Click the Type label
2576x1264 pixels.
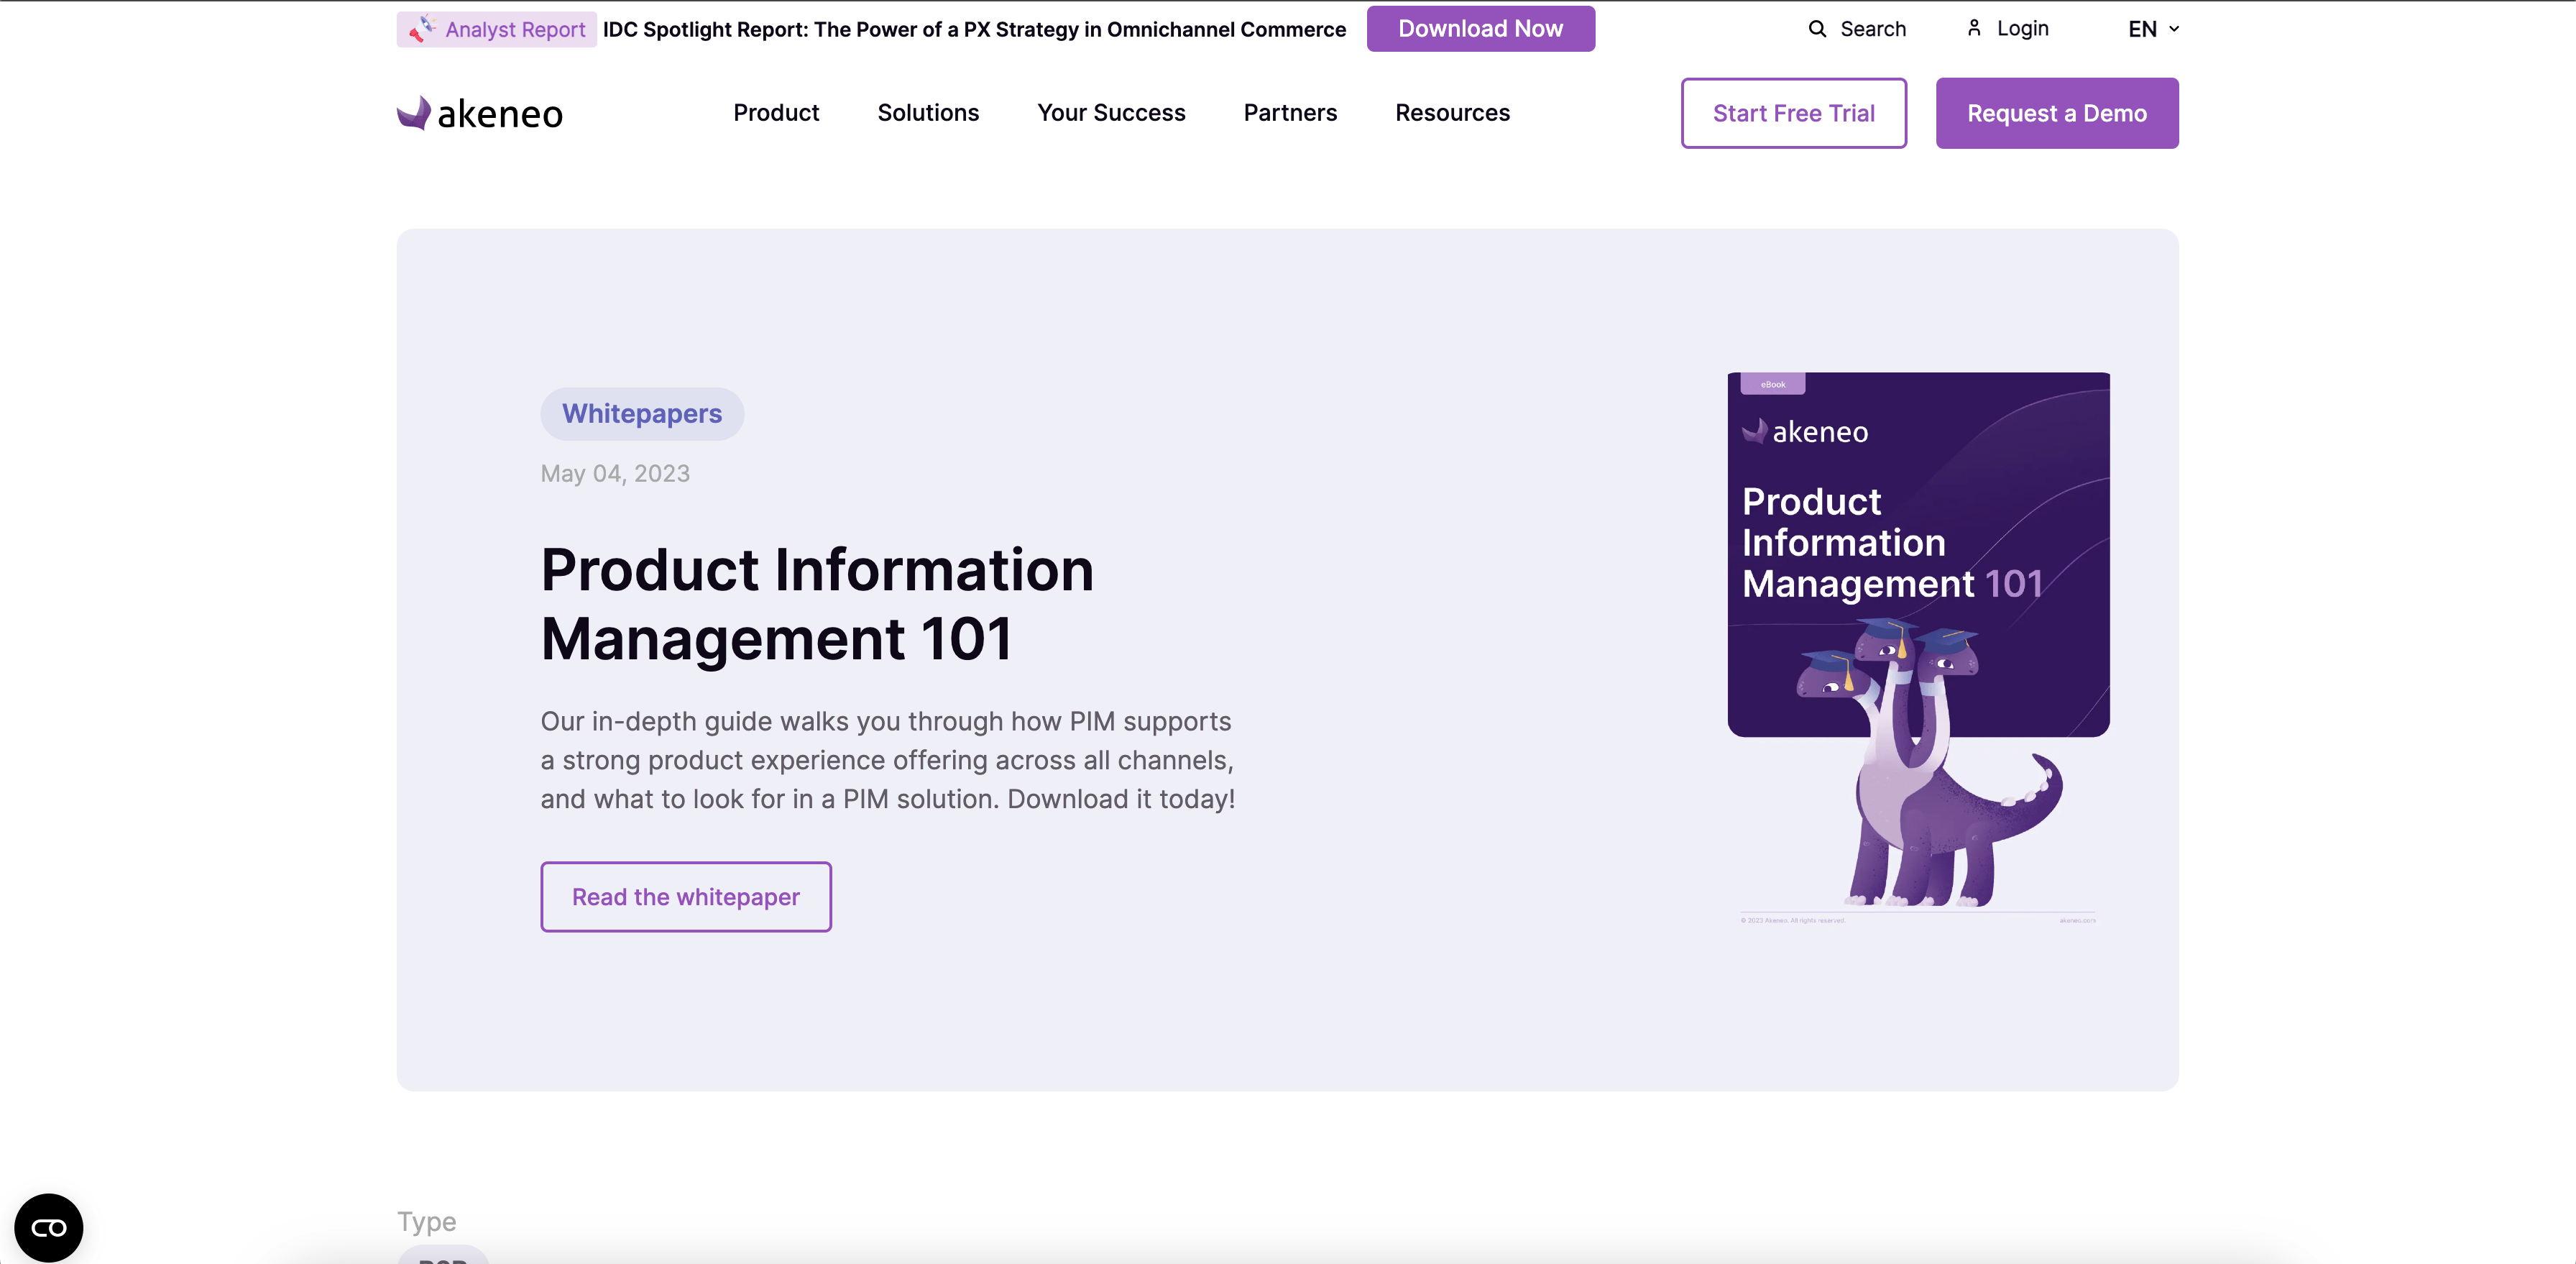[x=427, y=1221]
